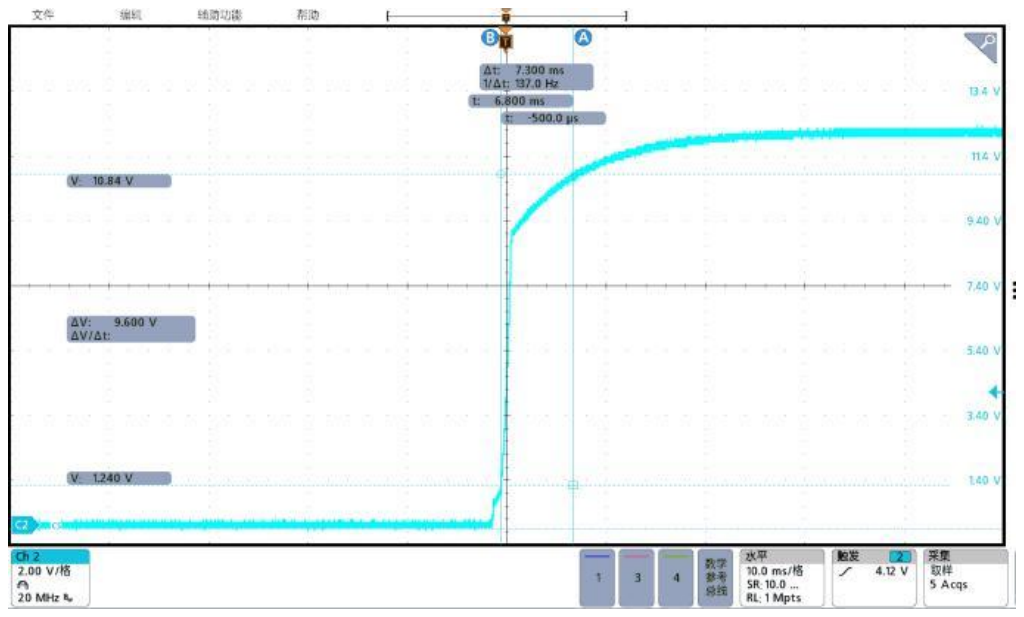This screenshot has width=1024, height=617.
Task: Select cursor B marker
Action: (x=489, y=38)
